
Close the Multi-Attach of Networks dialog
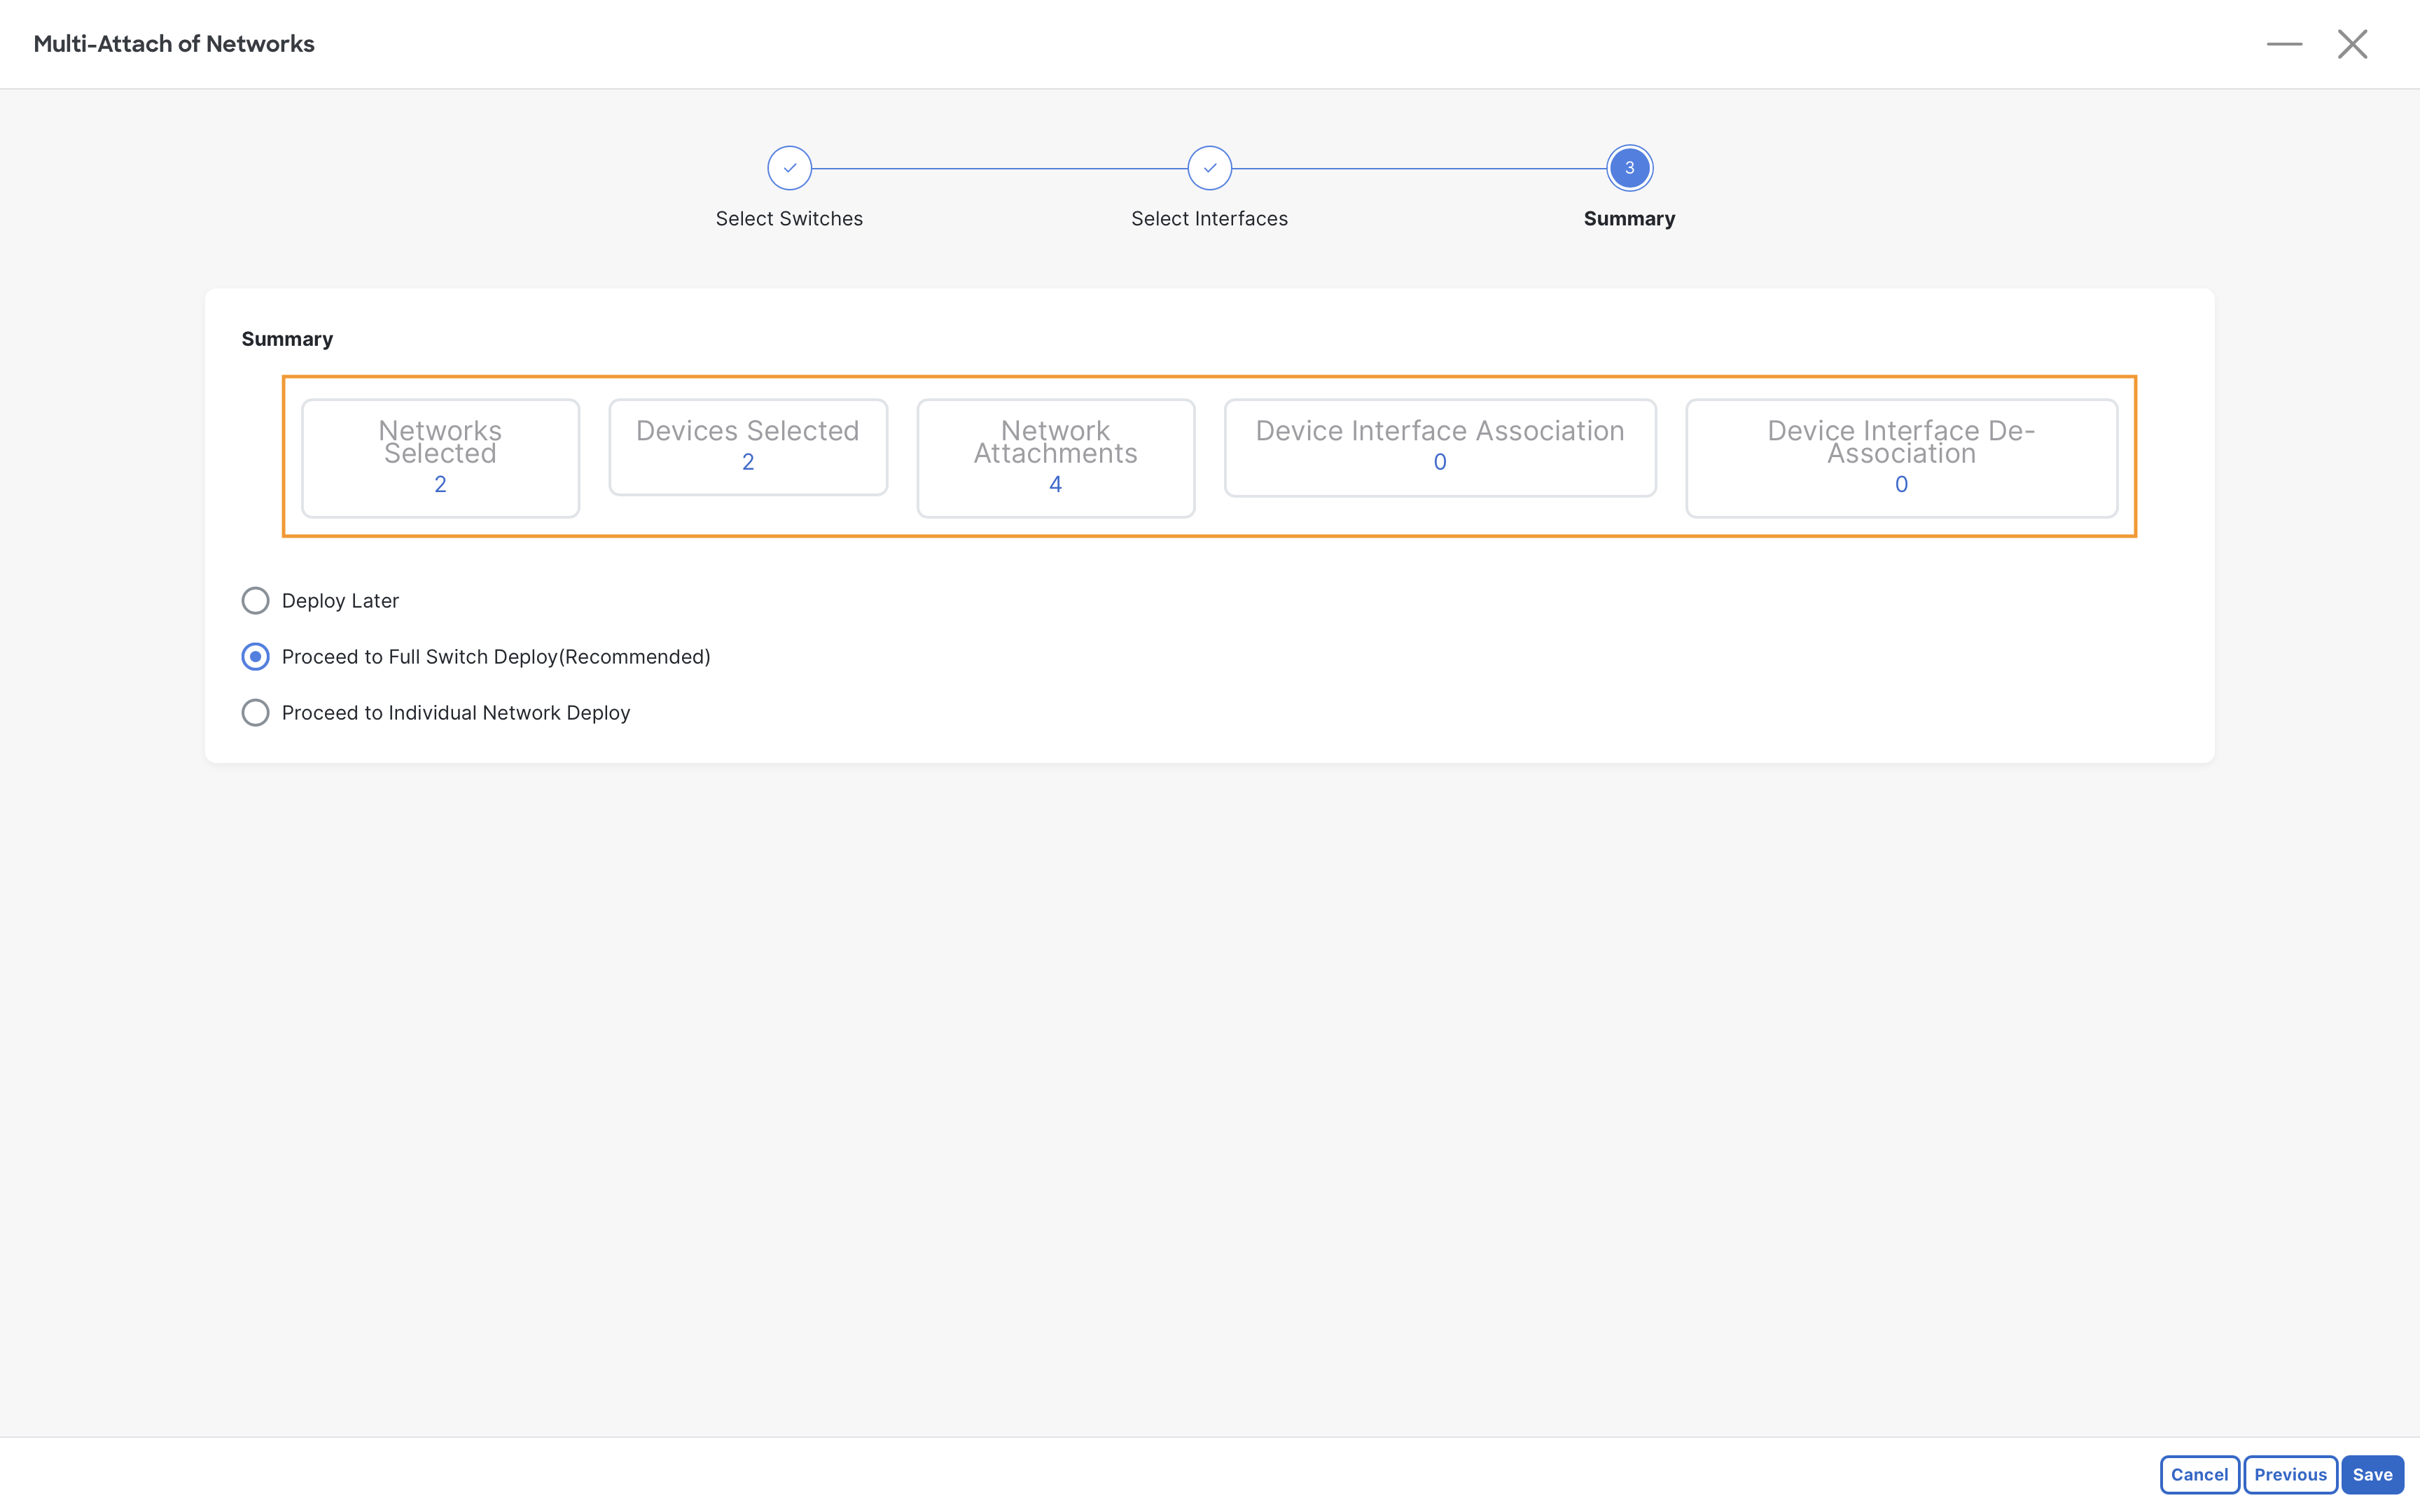click(x=2352, y=44)
